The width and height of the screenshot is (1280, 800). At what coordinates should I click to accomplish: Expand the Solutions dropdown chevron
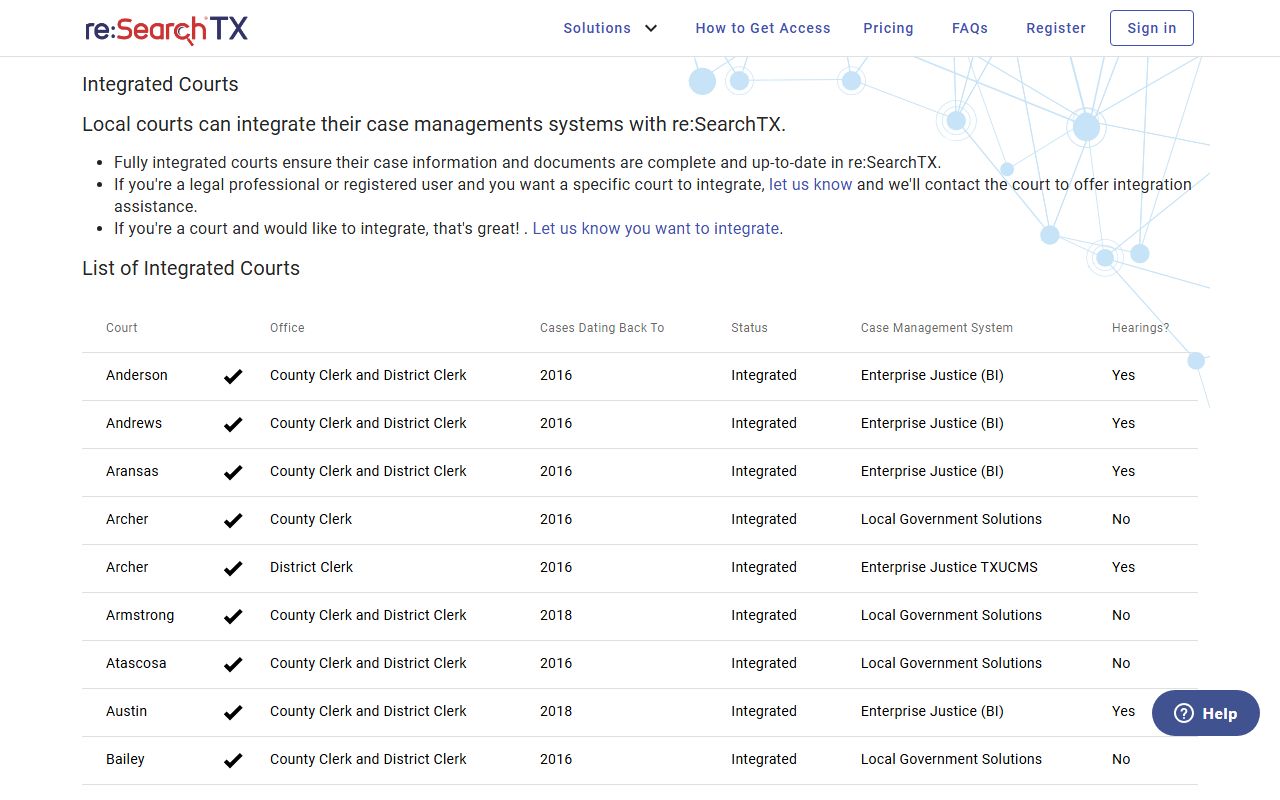pos(651,28)
